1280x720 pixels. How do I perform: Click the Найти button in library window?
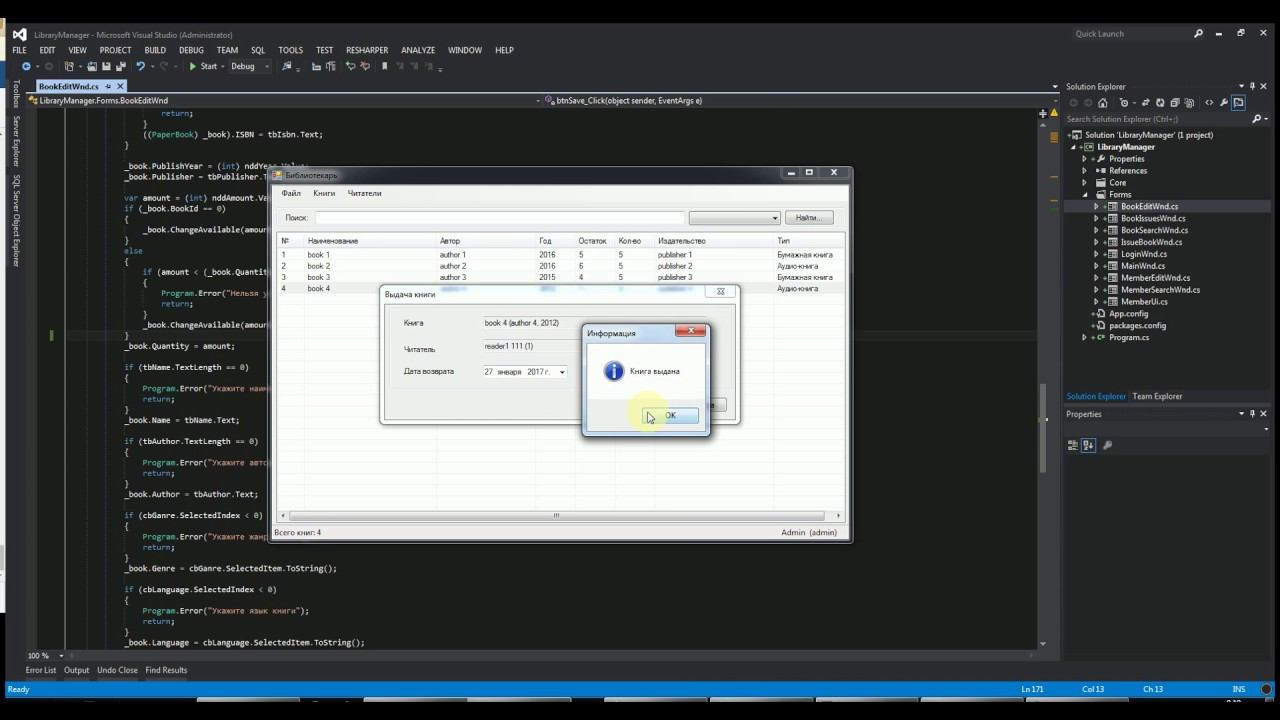[x=808, y=218]
